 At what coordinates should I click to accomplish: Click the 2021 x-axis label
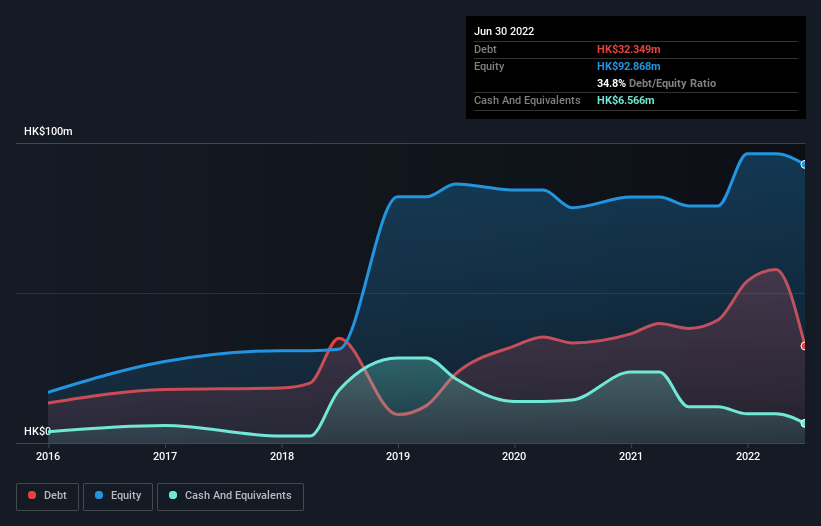click(x=631, y=456)
